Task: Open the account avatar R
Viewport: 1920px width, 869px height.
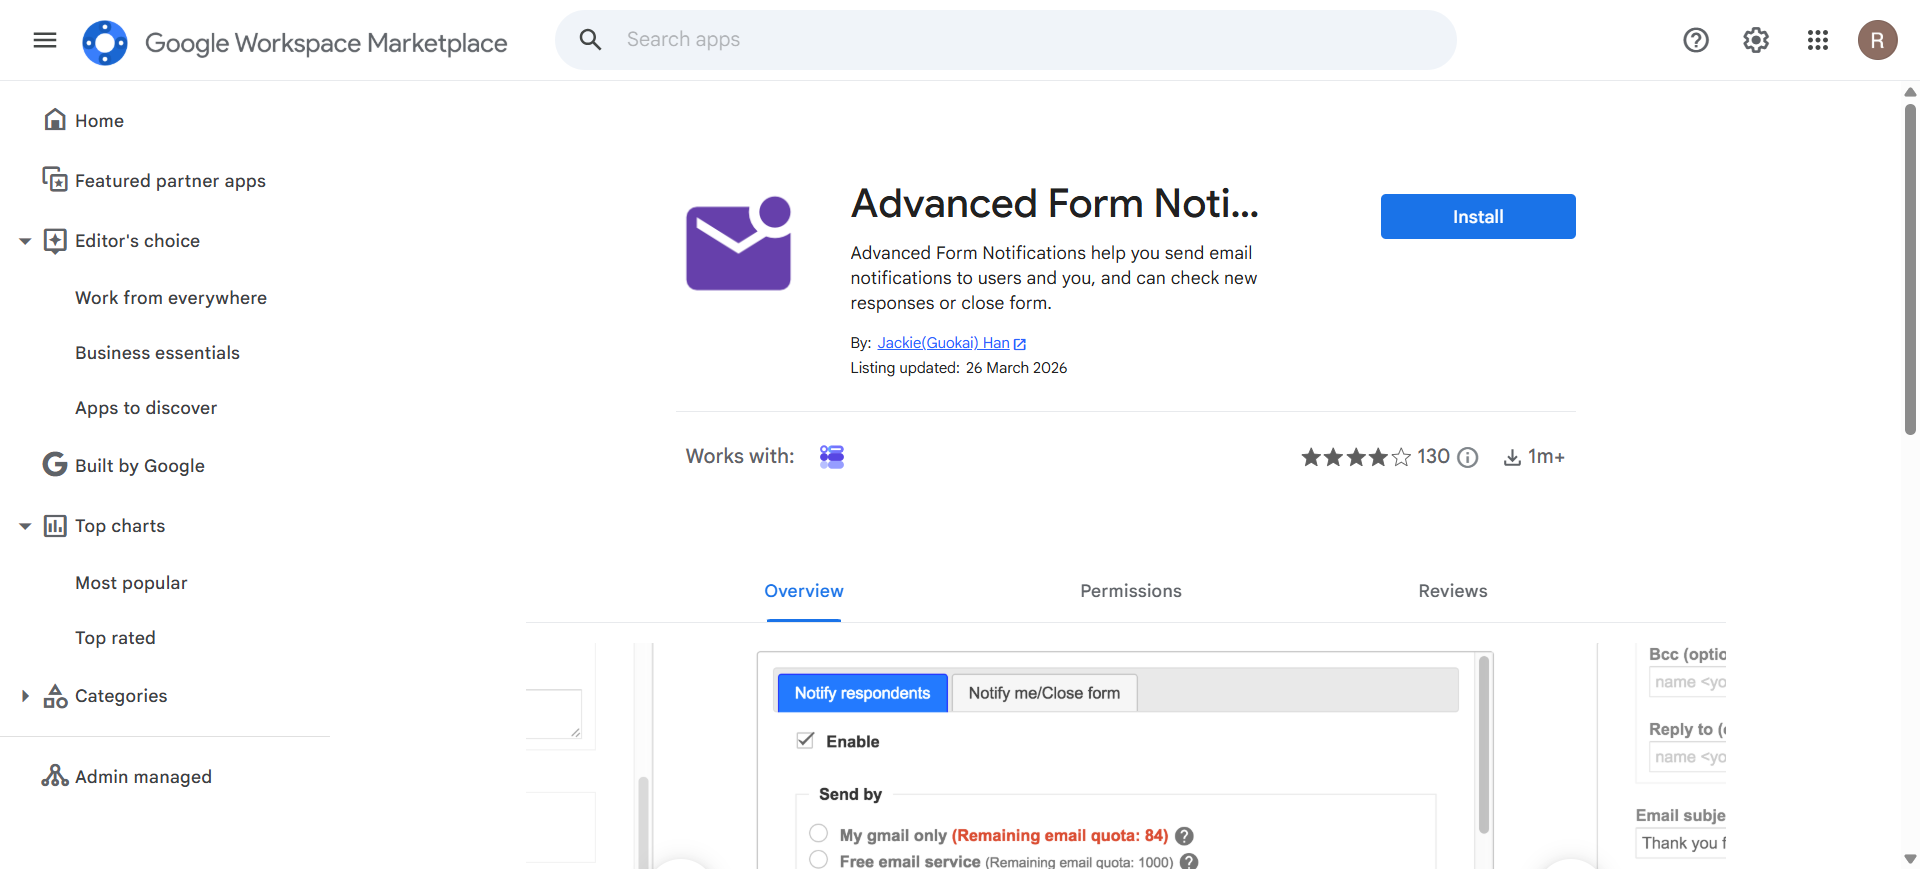Action: click(x=1878, y=40)
